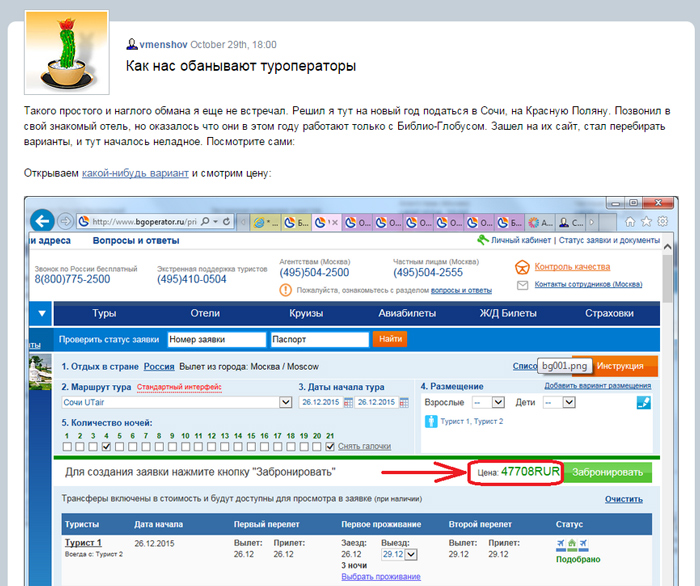Open the 'Вопросы и ответы' top menu item

tap(136, 241)
